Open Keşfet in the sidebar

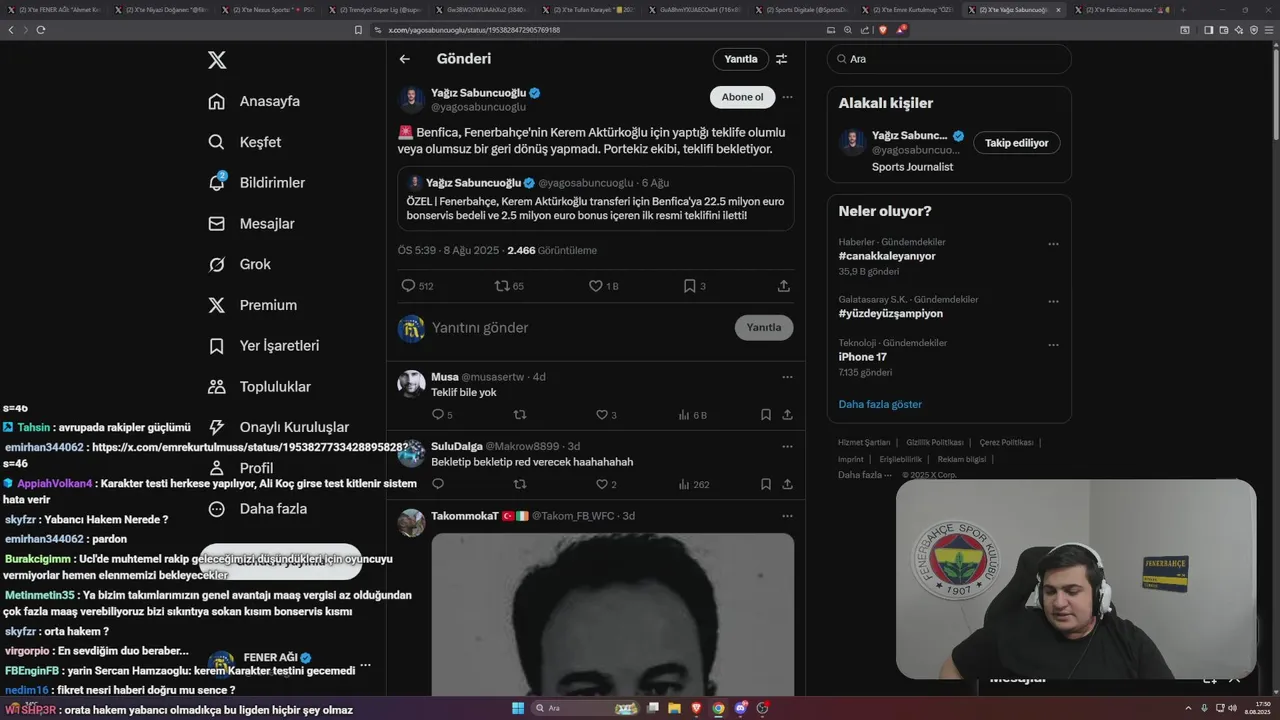click(x=244, y=142)
